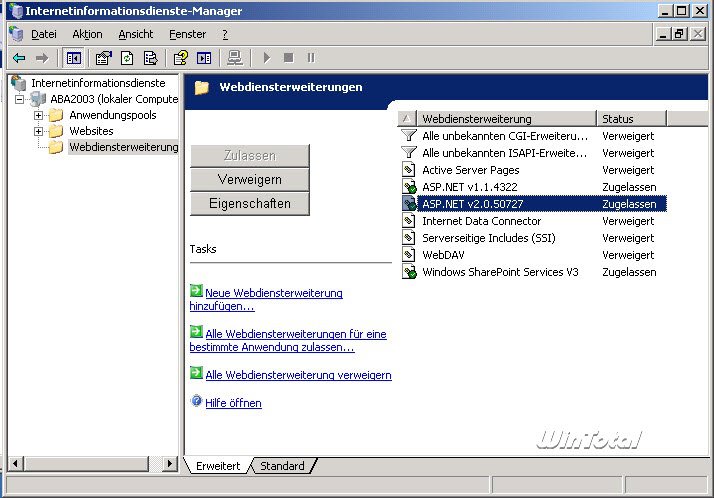The width and height of the screenshot is (714, 498).
Task: Click the ABA2003 computer icon in tree
Action: coord(38,99)
